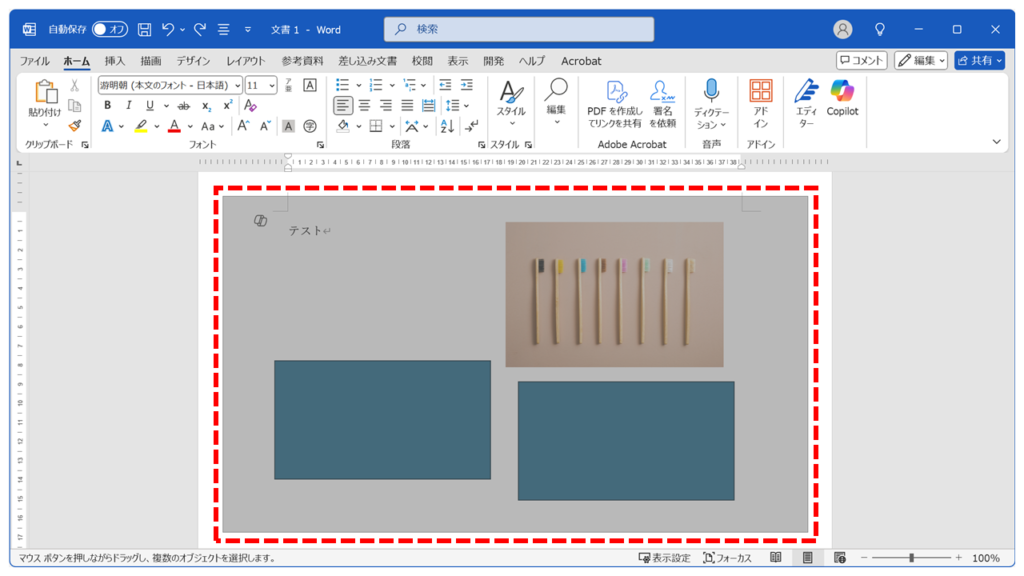This screenshot has height=576, width=1024.
Task: Toggle Italic formatting
Action: click(129, 106)
